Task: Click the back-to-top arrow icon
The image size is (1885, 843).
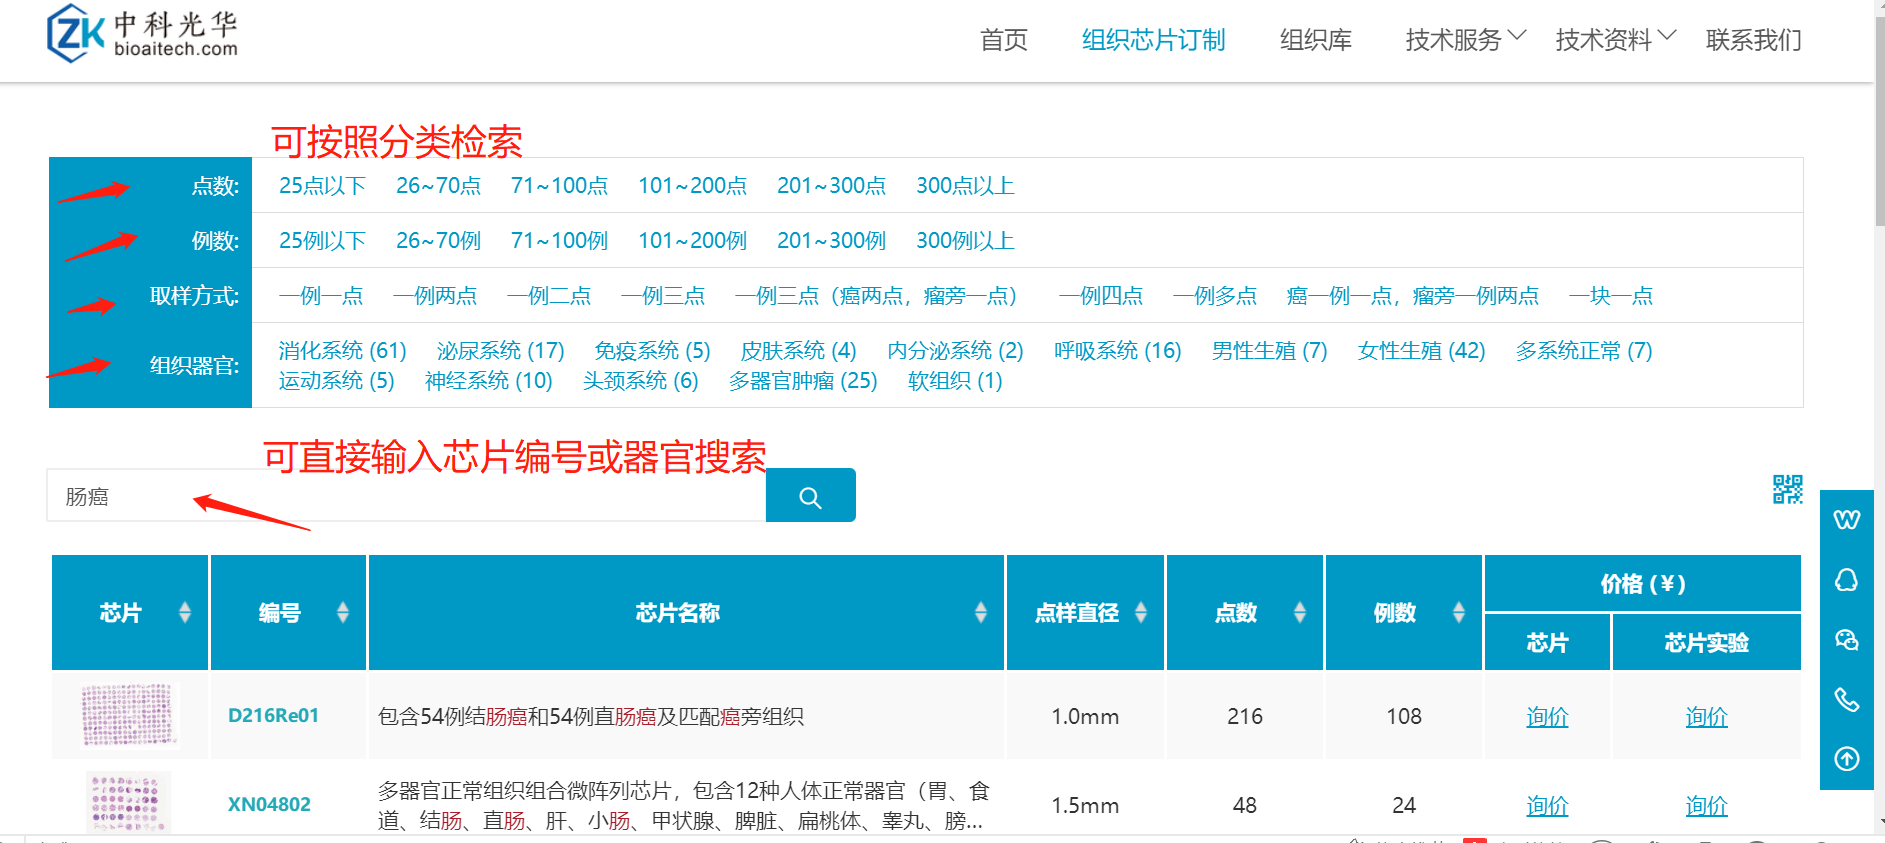Action: (x=1847, y=759)
